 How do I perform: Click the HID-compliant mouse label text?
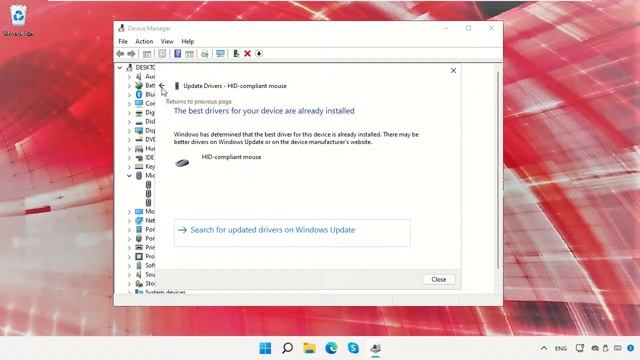coord(231,157)
